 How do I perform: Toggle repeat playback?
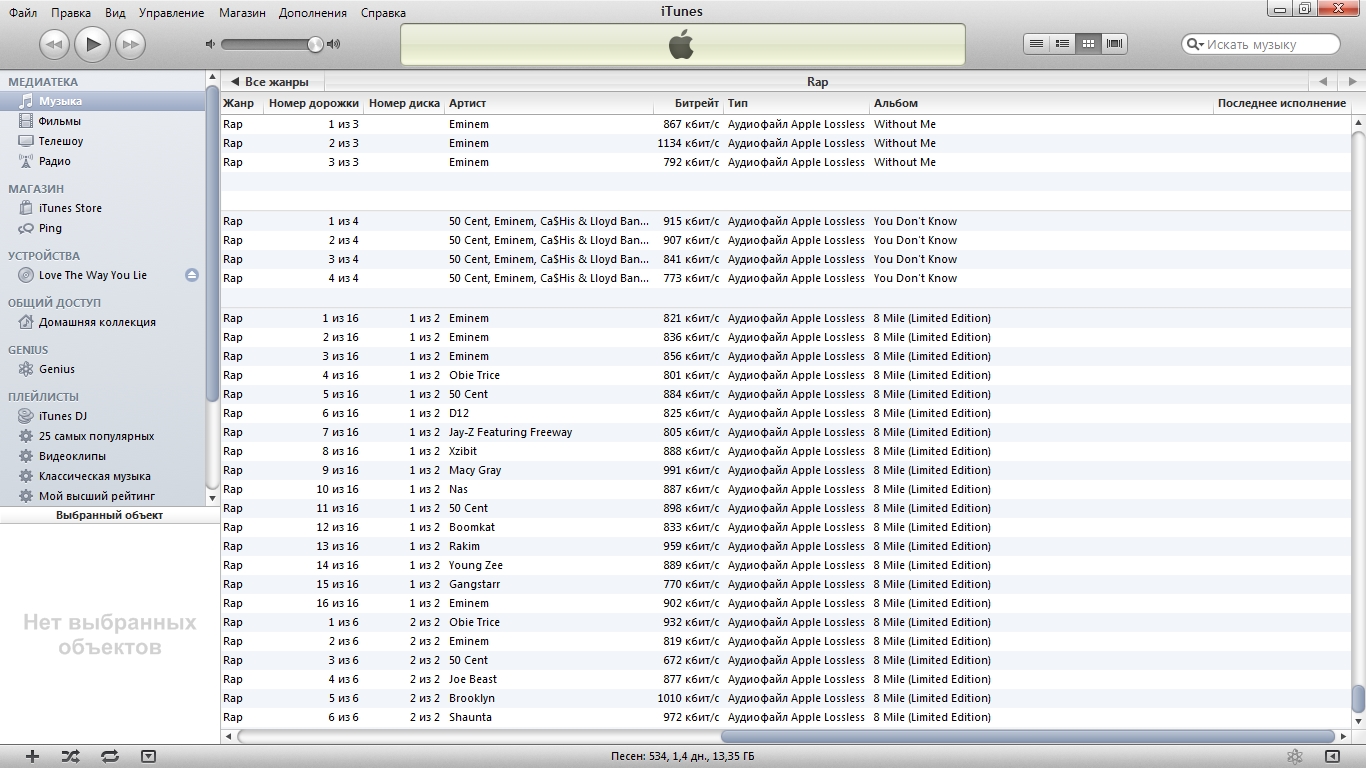pos(110,757)
